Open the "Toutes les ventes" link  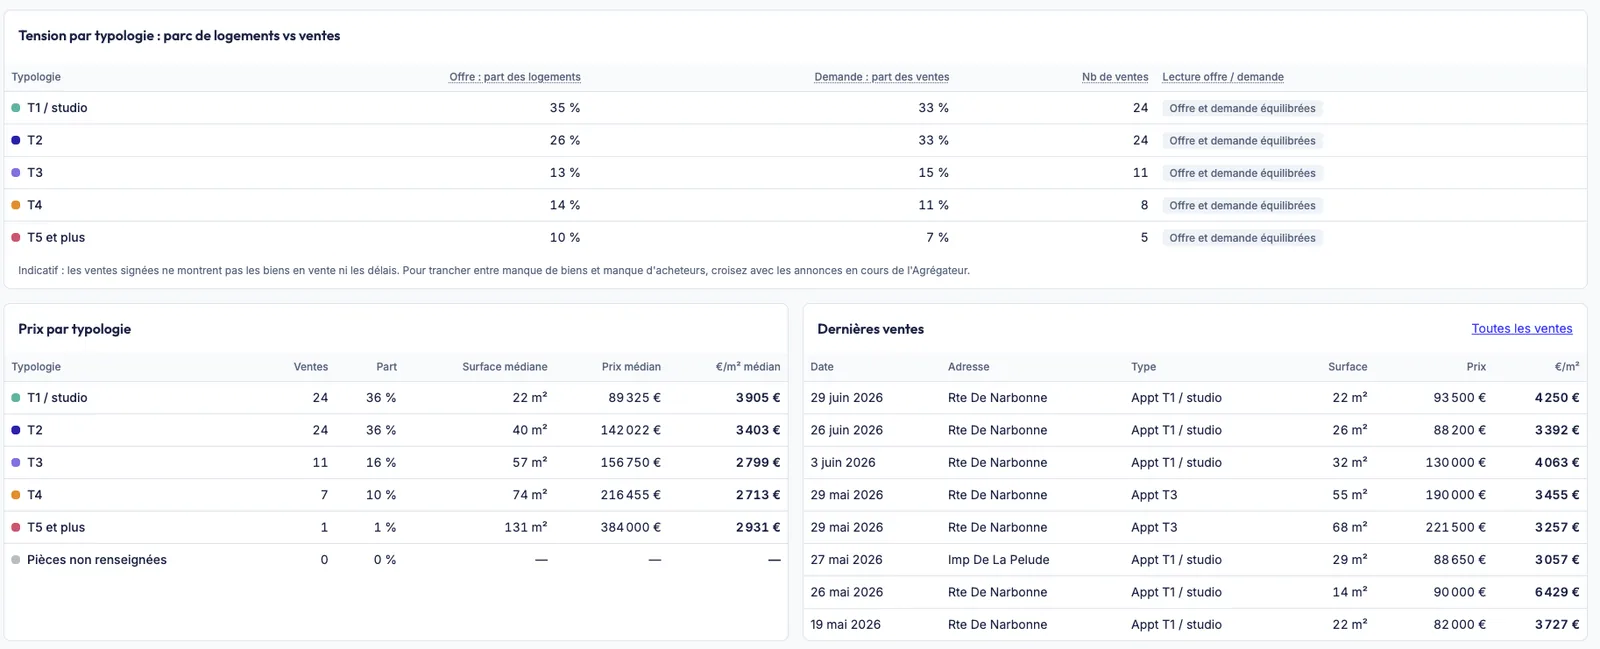pyautogui.click(x=1521, y=329)
